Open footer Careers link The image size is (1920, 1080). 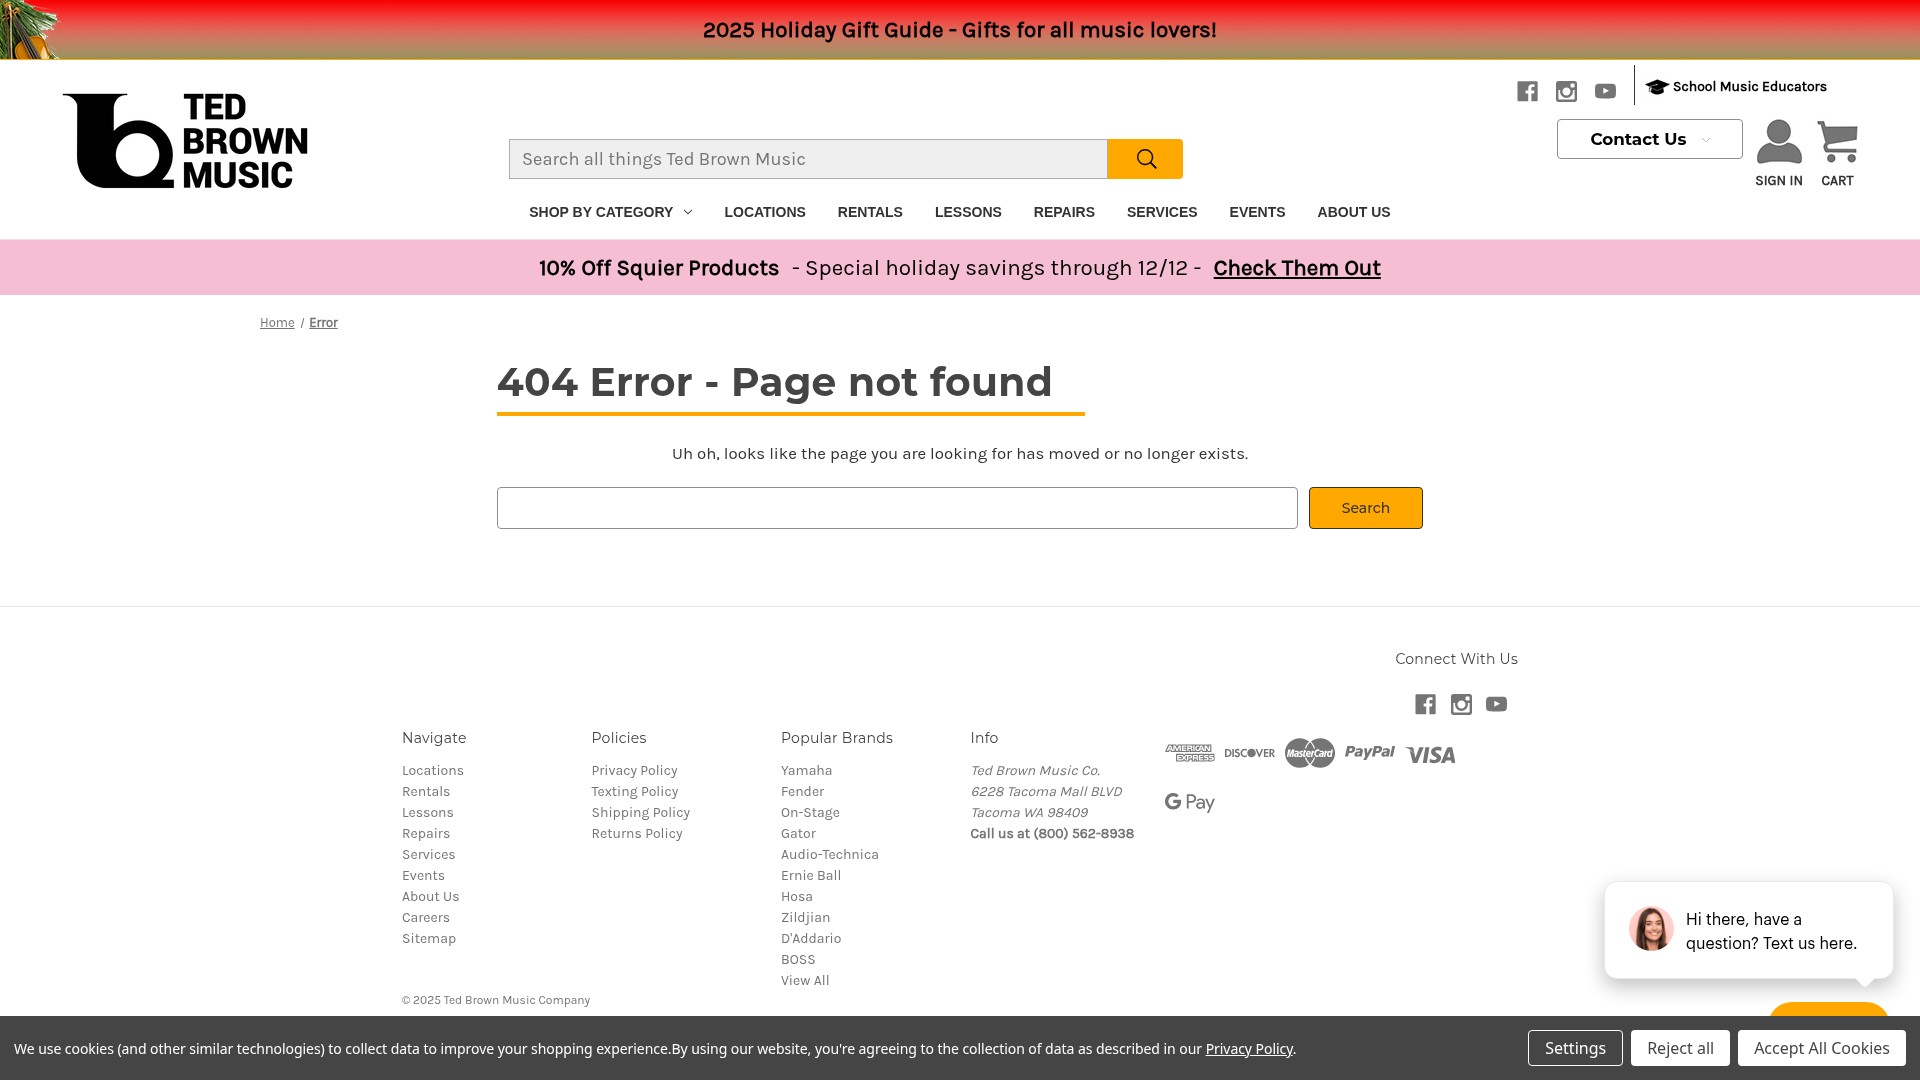[426, 918]
